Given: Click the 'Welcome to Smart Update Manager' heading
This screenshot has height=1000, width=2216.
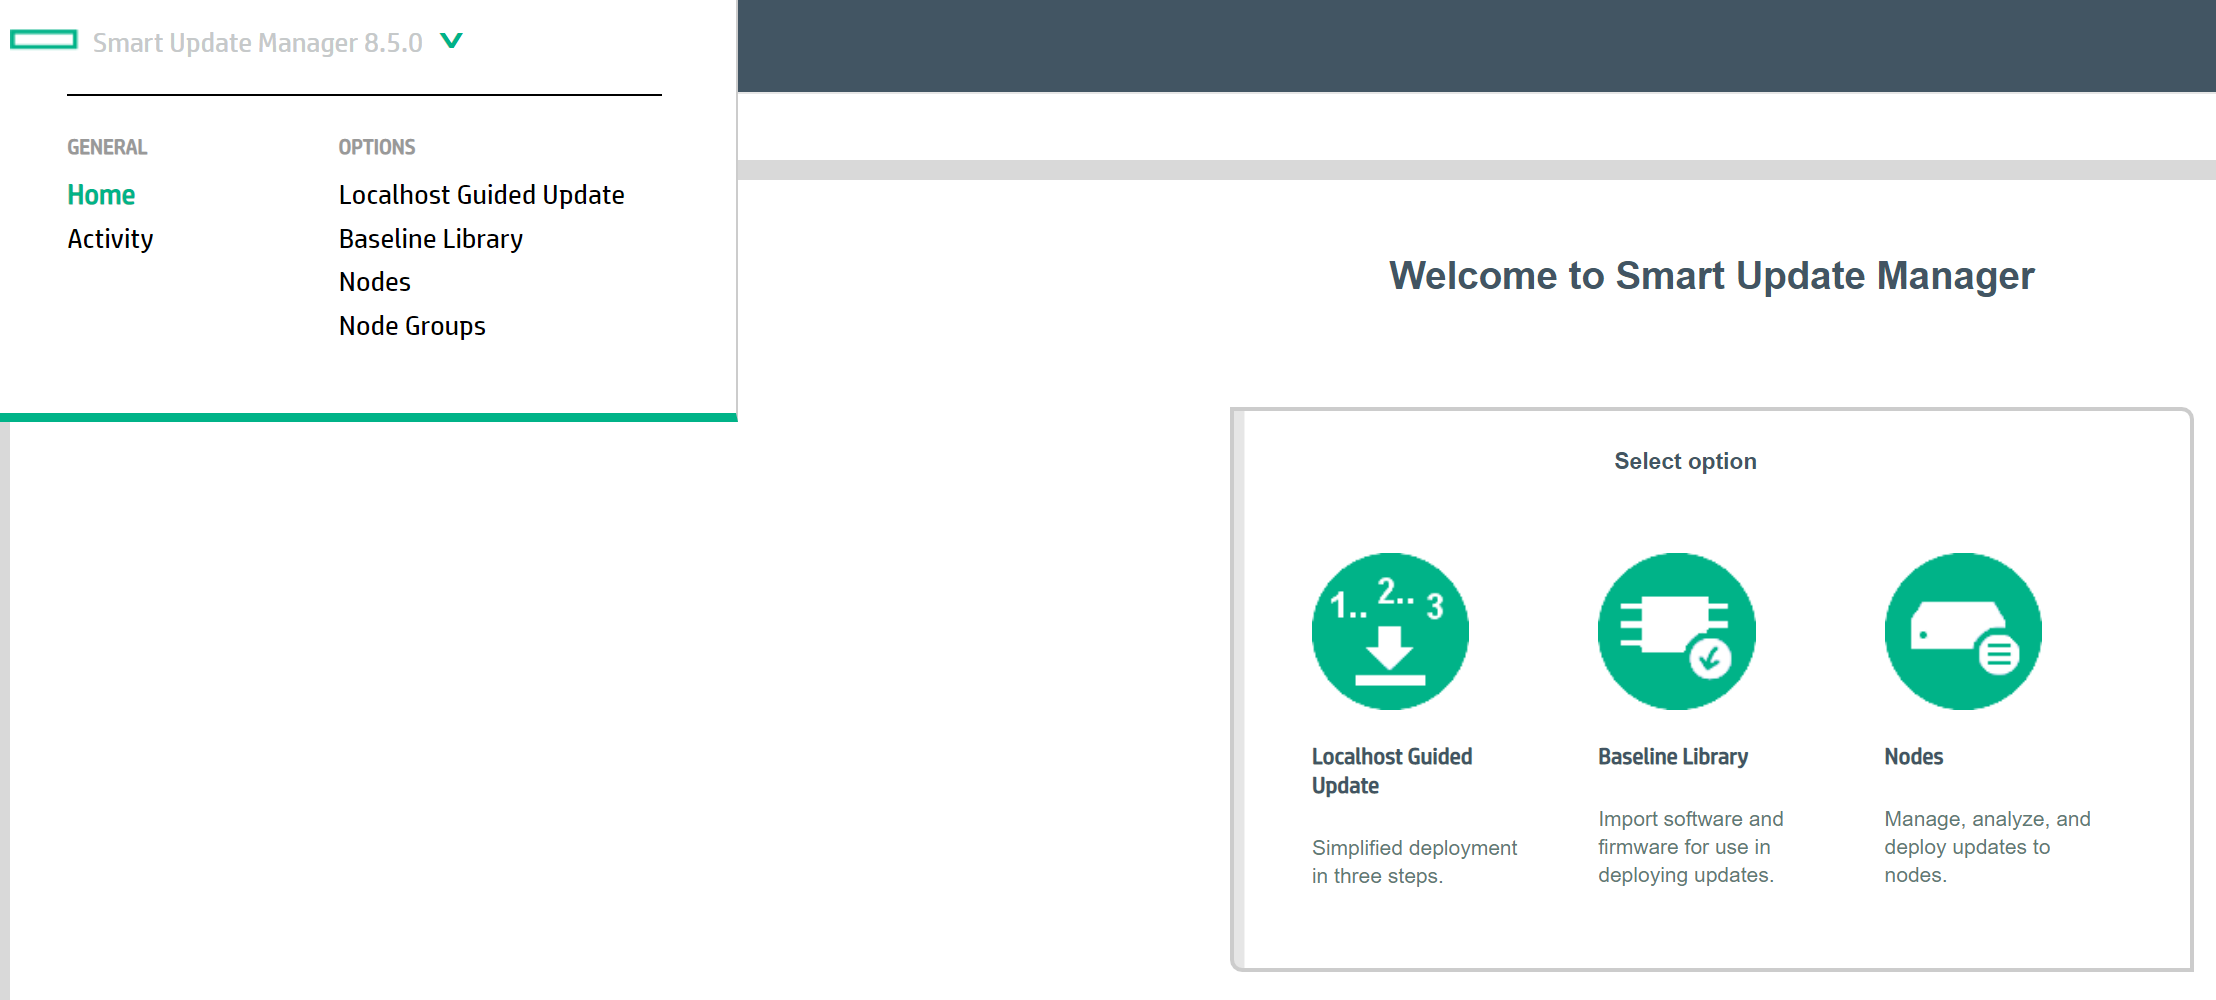Looking at the screenshot, I should point(1711,276).
